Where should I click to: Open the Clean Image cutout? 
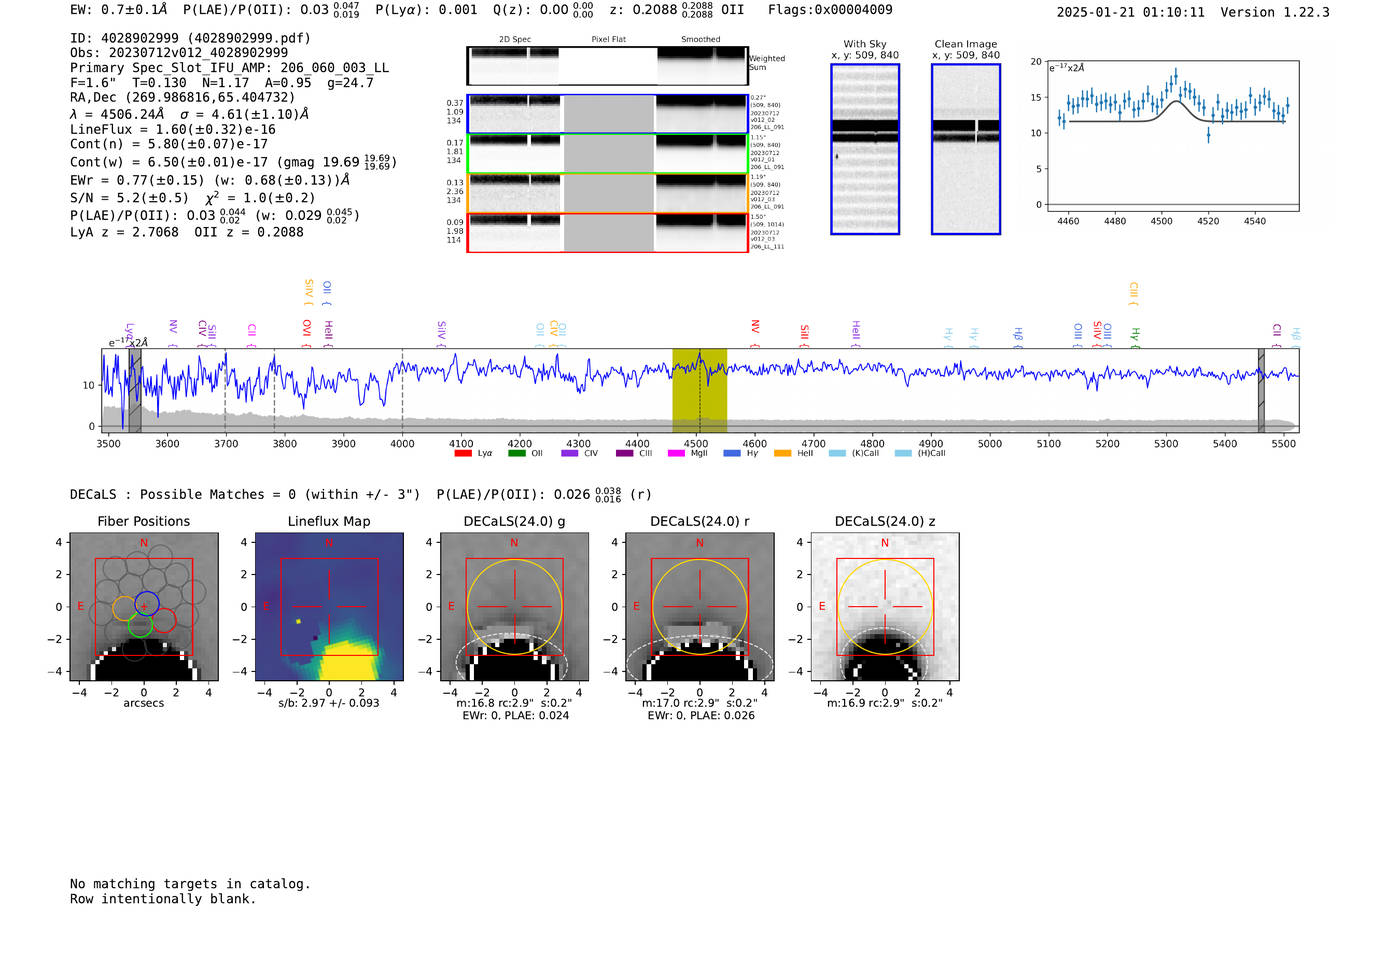click(x=966, y=149)
